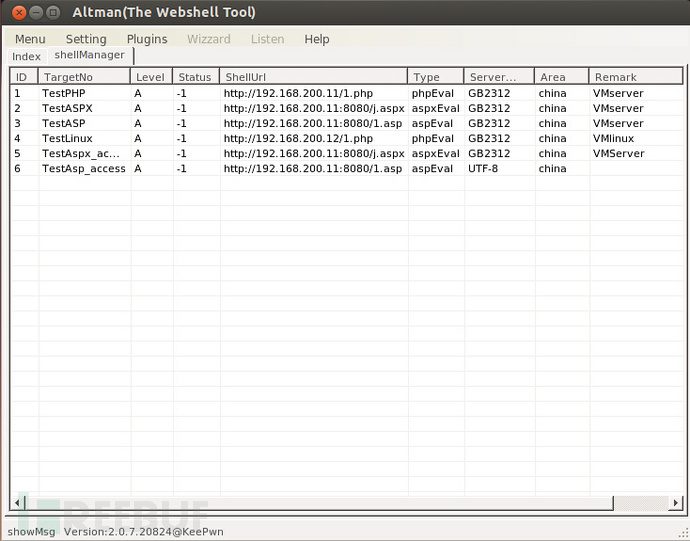The width and height of the screenshot is (690, 541).
Task: Click the Type column header
Action: 436,77
